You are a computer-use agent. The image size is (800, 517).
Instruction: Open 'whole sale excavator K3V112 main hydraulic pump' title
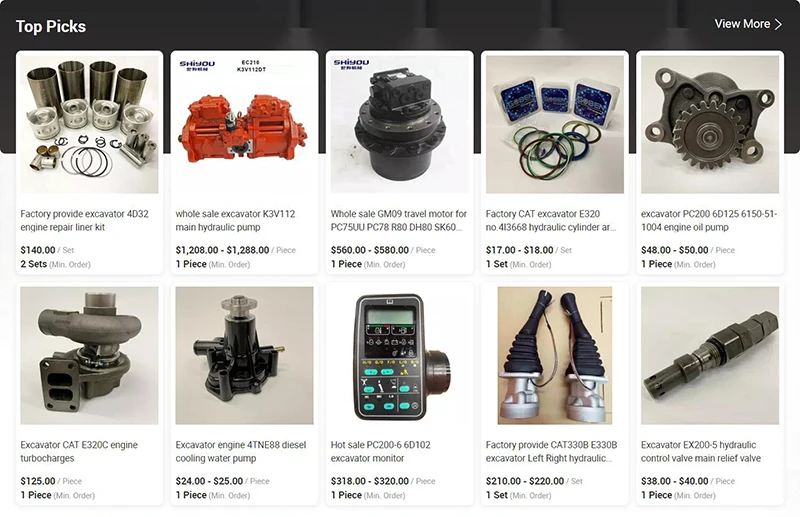[x=235, y=220]
